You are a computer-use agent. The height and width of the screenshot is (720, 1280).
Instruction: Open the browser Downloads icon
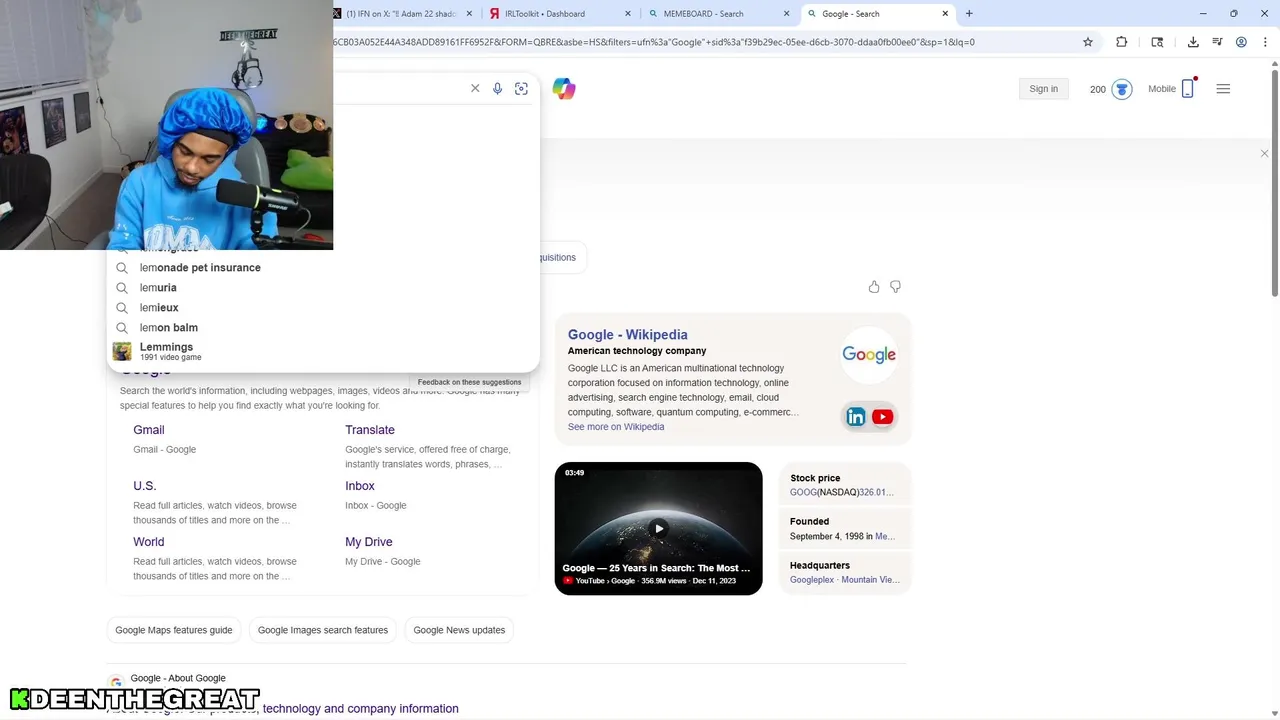(1193, 42)
